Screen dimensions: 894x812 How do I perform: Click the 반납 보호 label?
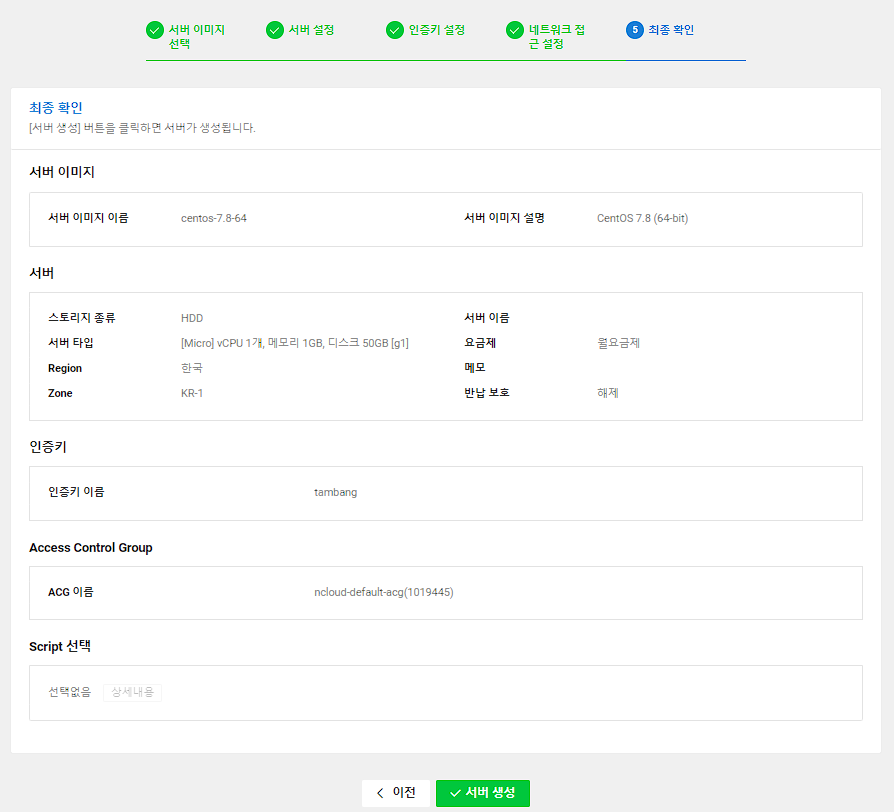click(x=487, y=393)
